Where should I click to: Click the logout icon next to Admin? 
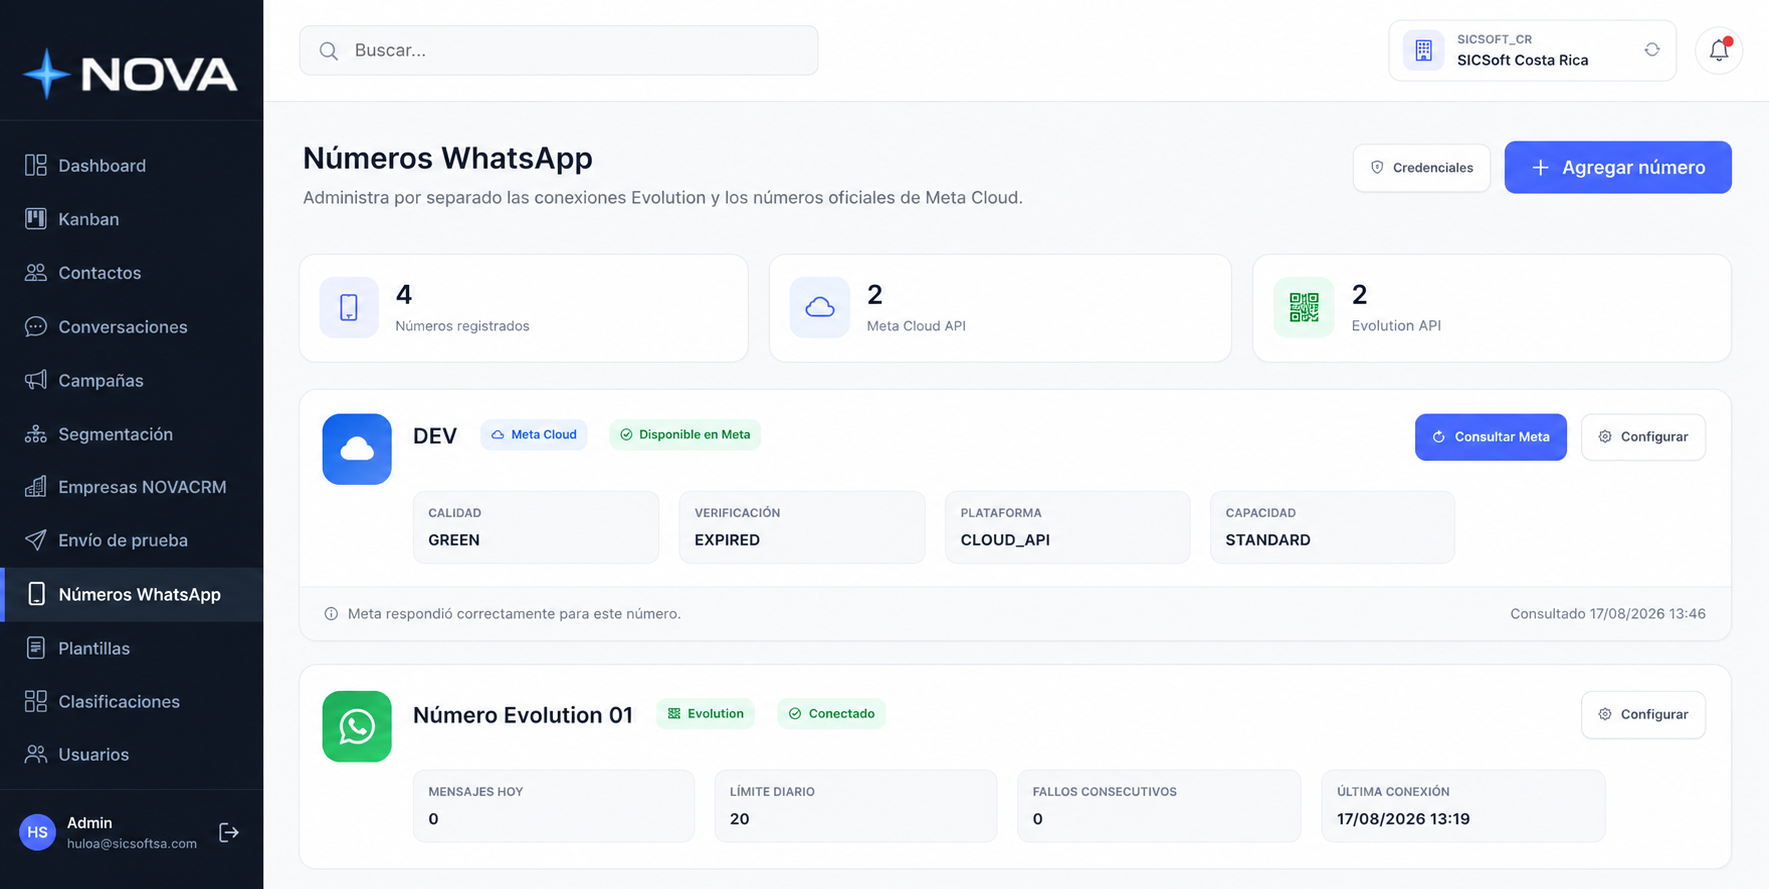pos(229,832)
